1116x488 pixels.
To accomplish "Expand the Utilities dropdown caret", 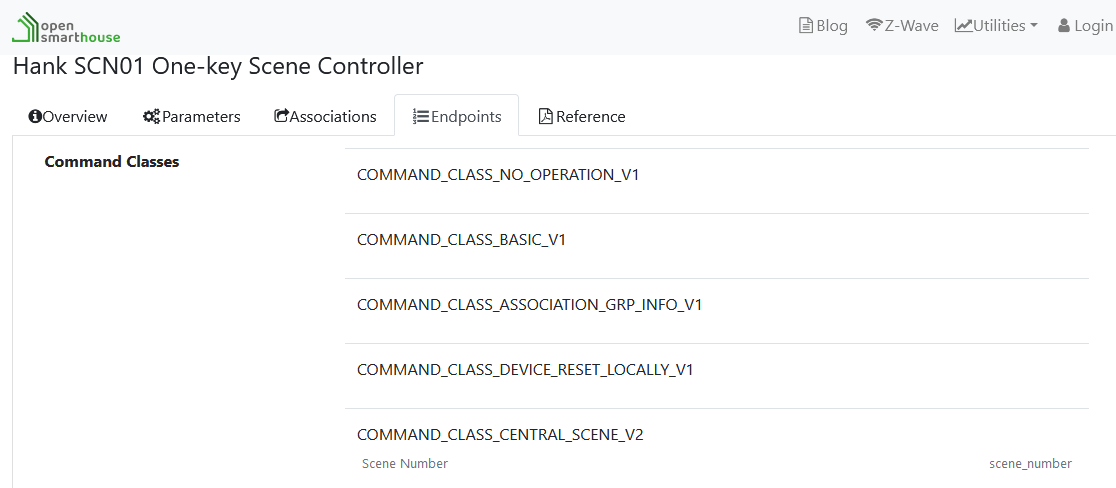I will click(x=1034, y=26).
